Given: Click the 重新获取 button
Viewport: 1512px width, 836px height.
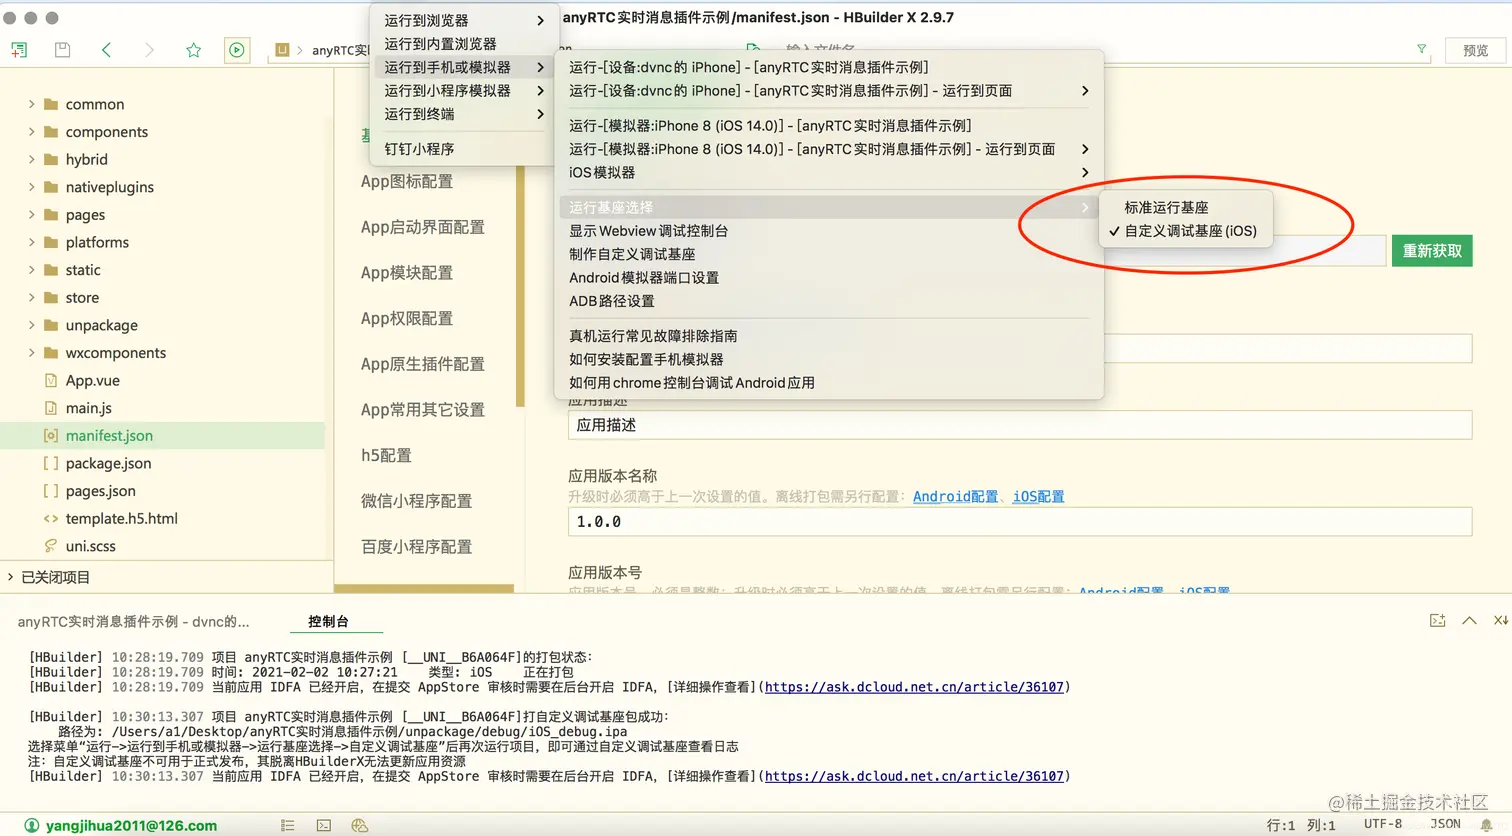Looking at the screenshot, I should click(x=1432, y=251).
